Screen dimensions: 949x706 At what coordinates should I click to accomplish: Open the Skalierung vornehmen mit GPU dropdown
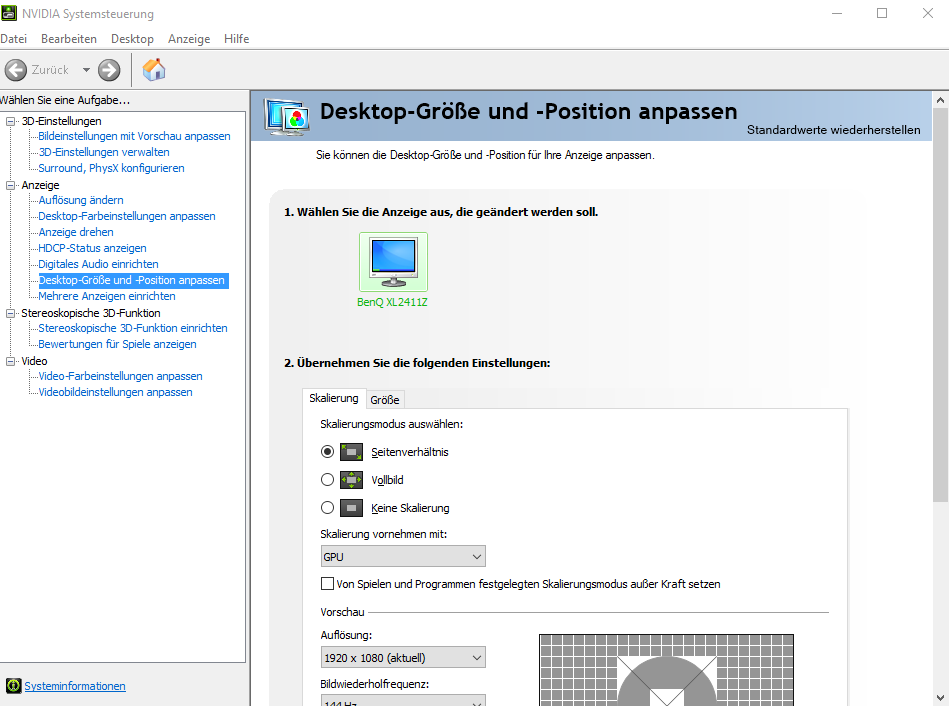click(403, 556)
